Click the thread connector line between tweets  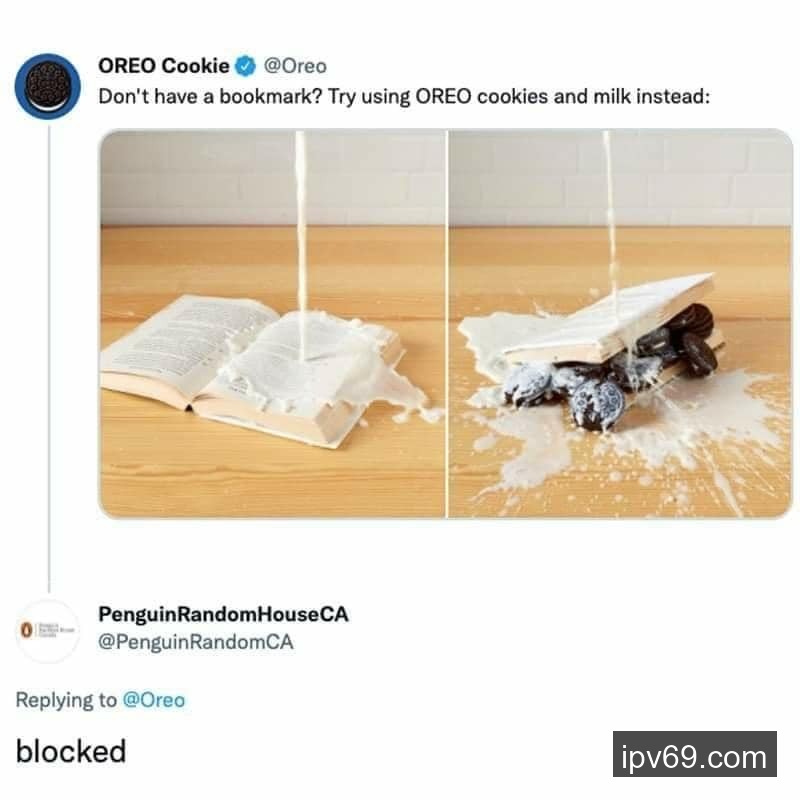(49, 357)
